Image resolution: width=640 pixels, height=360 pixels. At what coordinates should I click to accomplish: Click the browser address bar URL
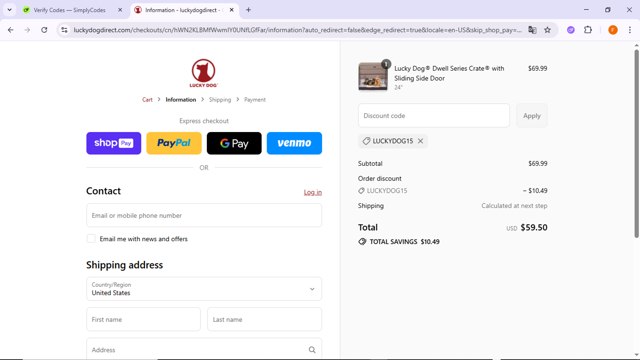click(x=298, y=30)
